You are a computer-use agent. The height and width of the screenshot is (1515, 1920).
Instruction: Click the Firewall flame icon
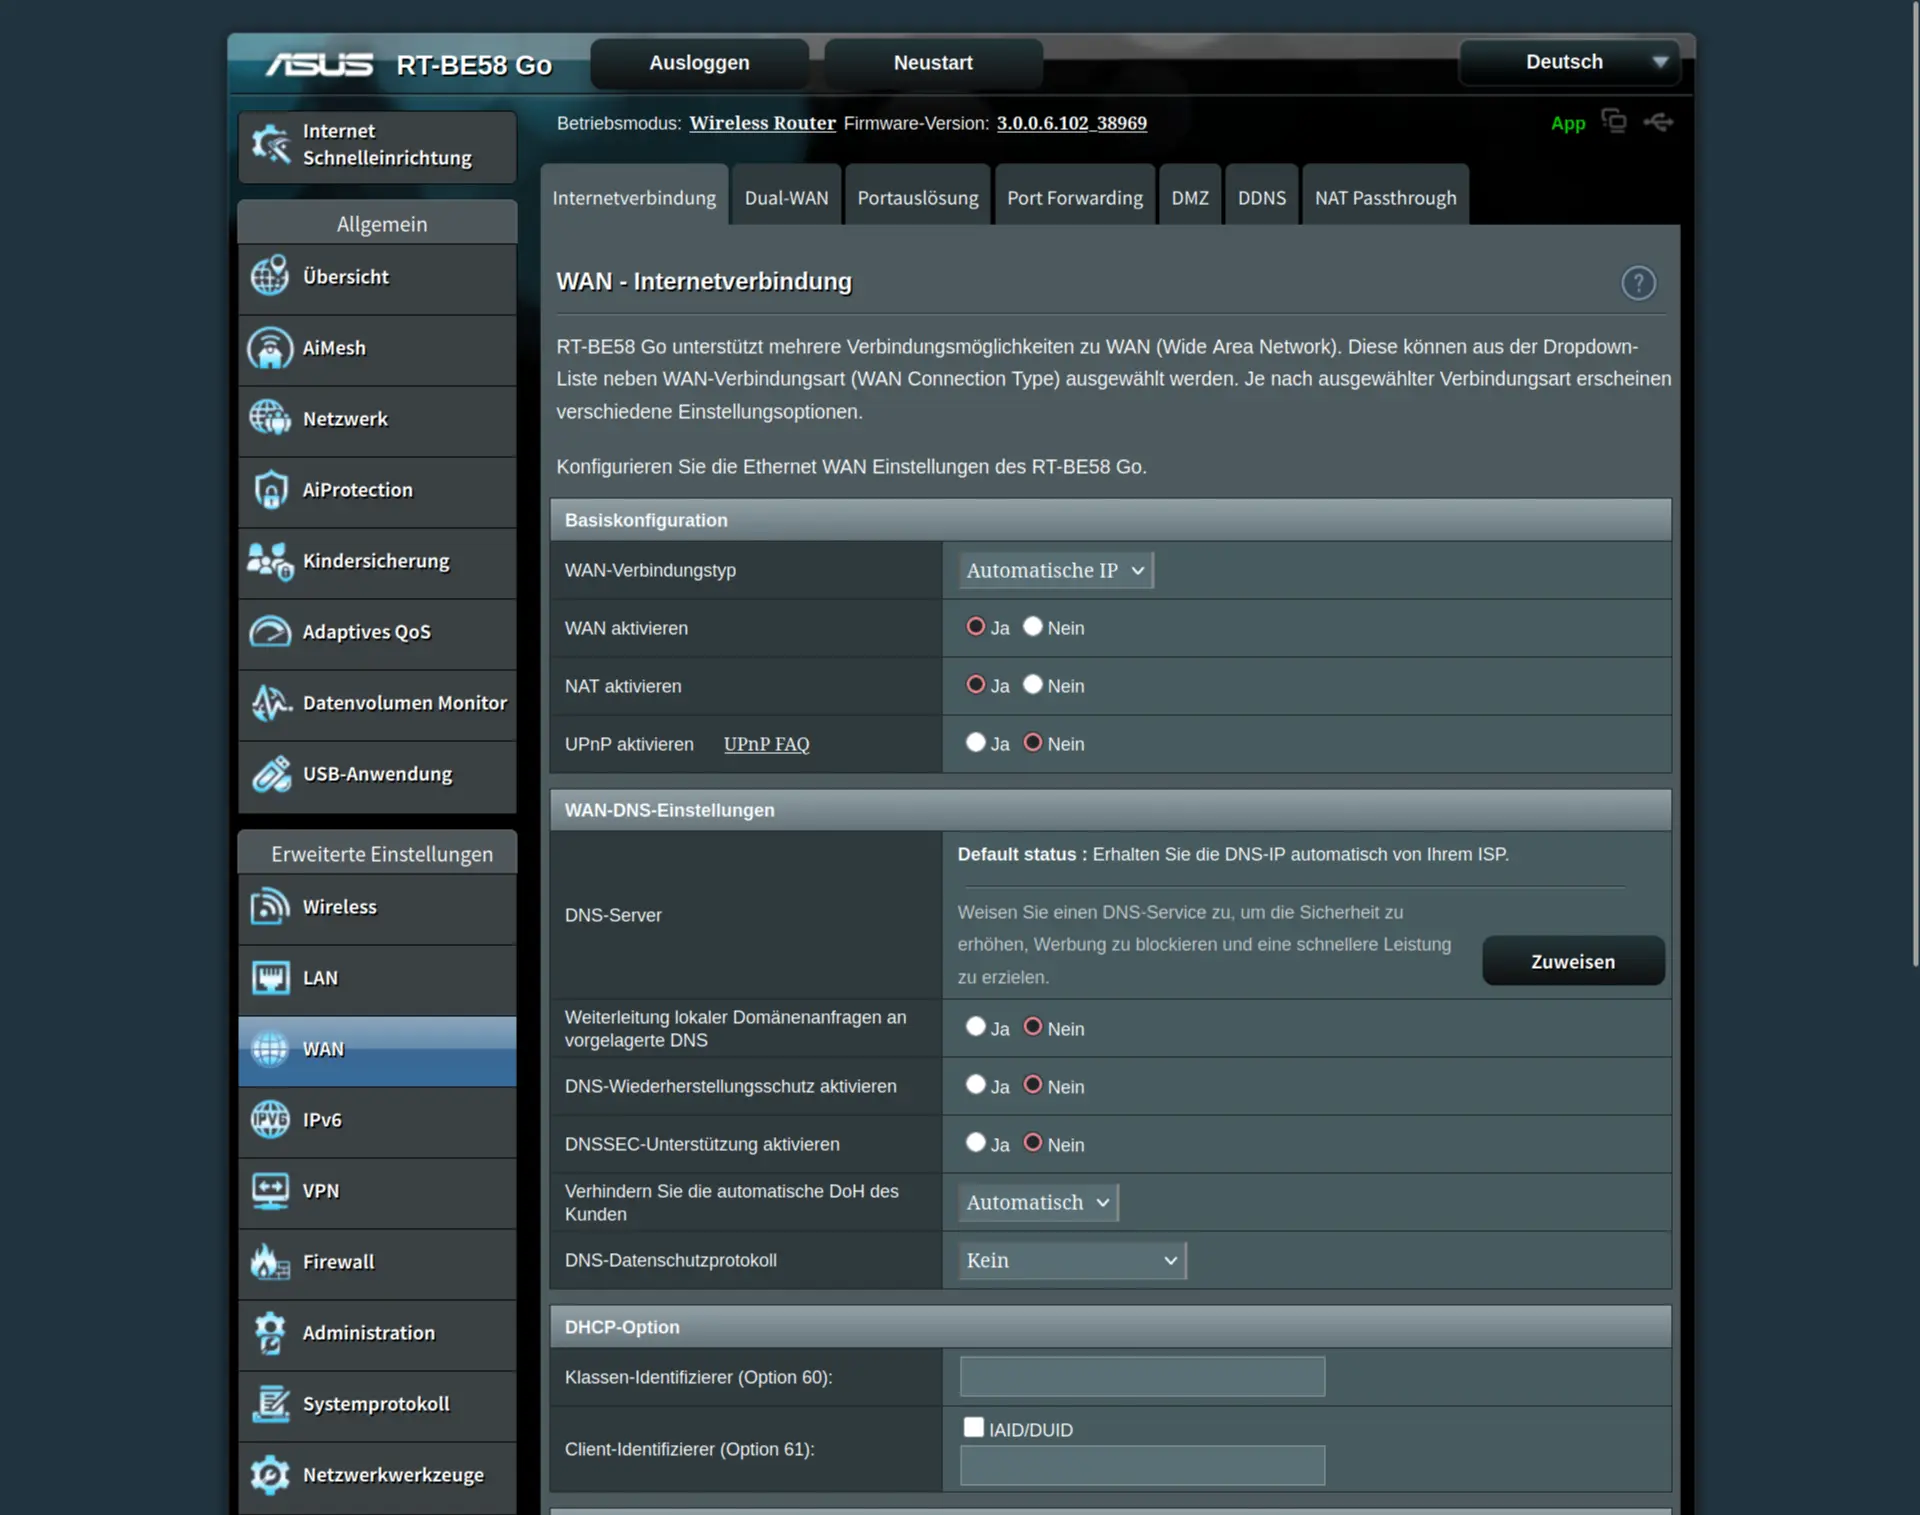(x=270, y=1262)
